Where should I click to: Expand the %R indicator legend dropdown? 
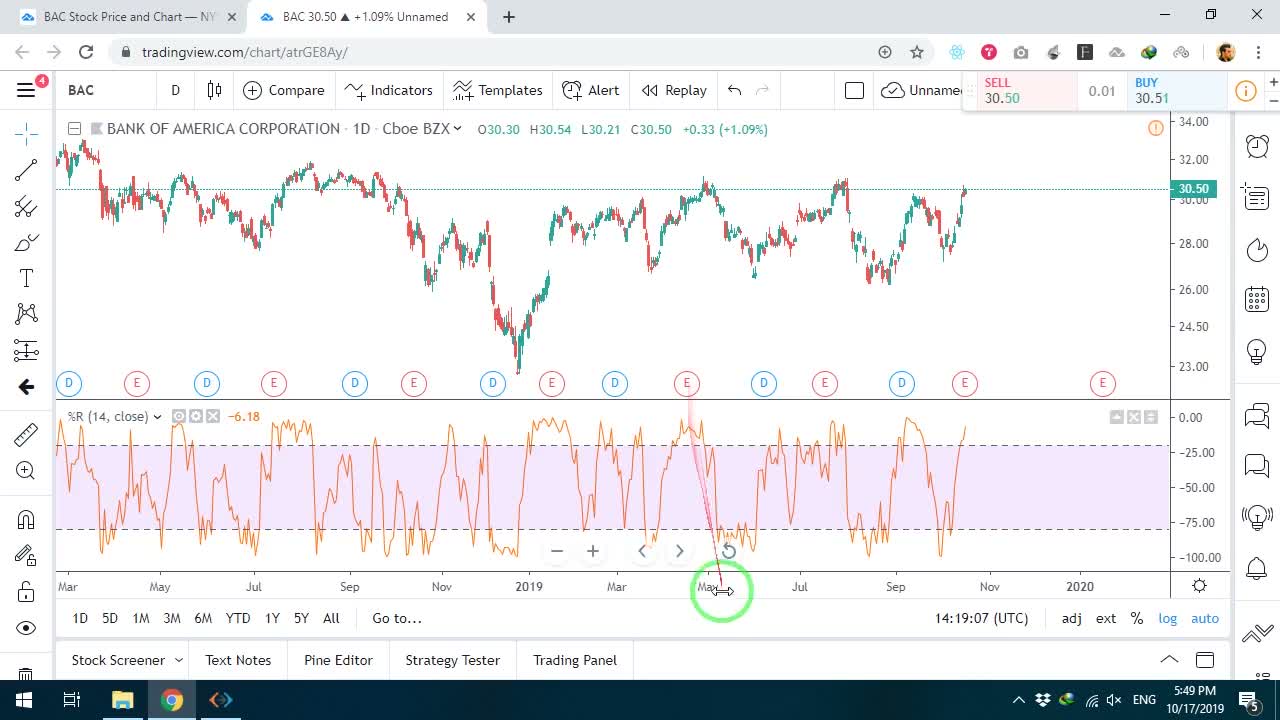(x=157, y=417)
